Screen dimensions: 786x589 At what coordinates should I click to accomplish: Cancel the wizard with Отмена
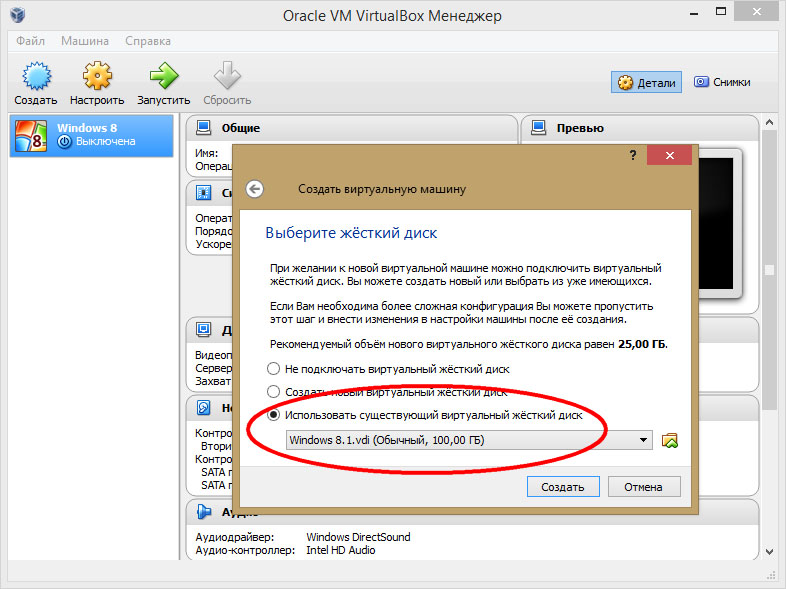click(644, 487)
